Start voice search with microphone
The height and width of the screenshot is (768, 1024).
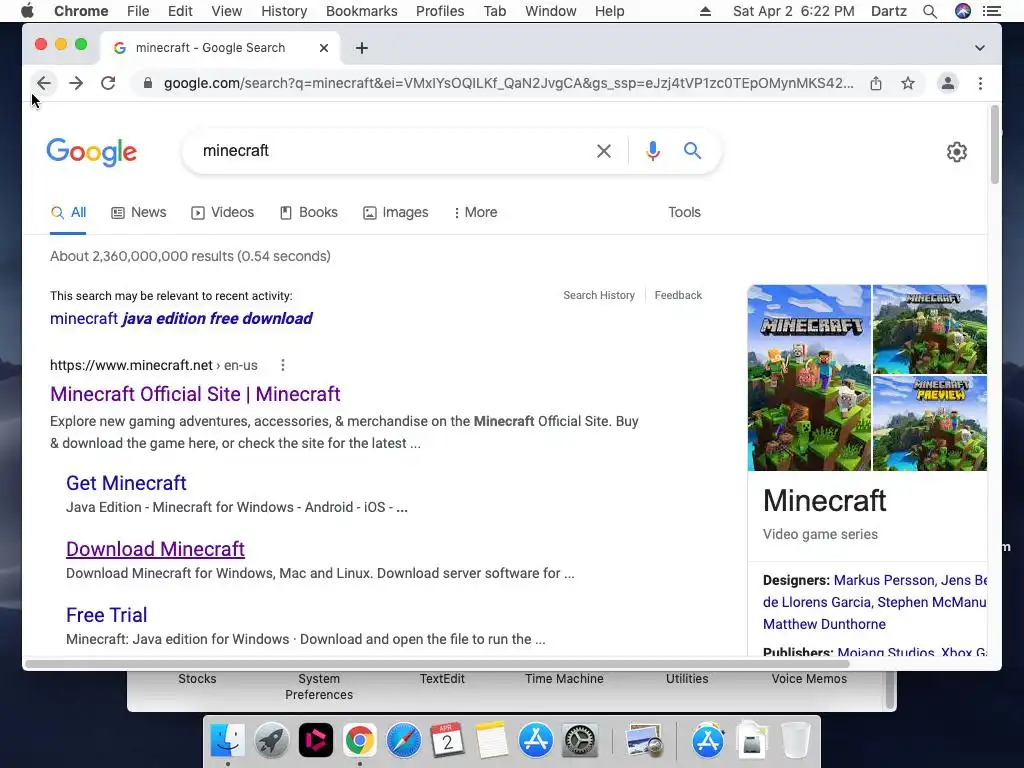point(652,151)
